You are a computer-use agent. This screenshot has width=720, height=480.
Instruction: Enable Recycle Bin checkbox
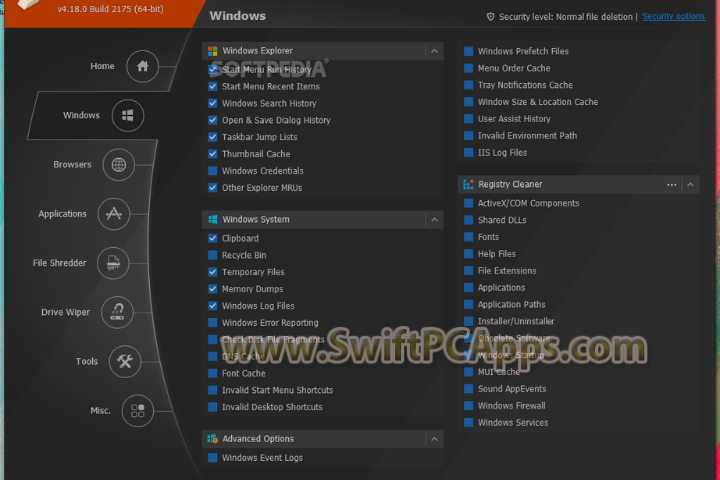pyautogui.click(x=213, y=255)
